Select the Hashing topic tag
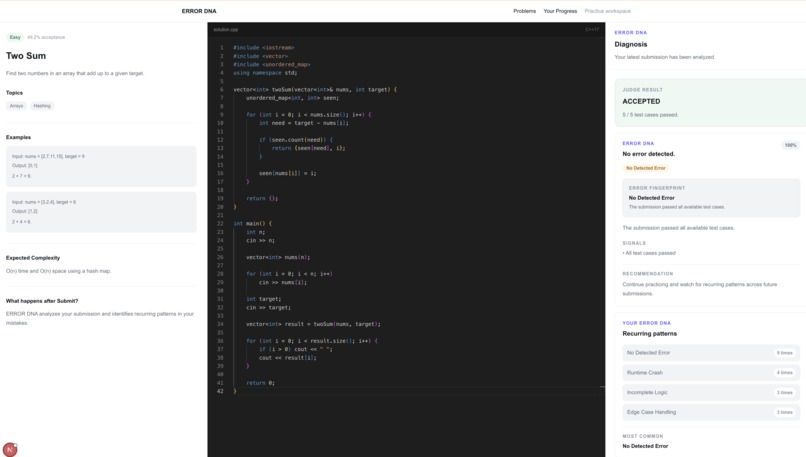The width and height of the screenshot is (806, 457). (42, 106)
